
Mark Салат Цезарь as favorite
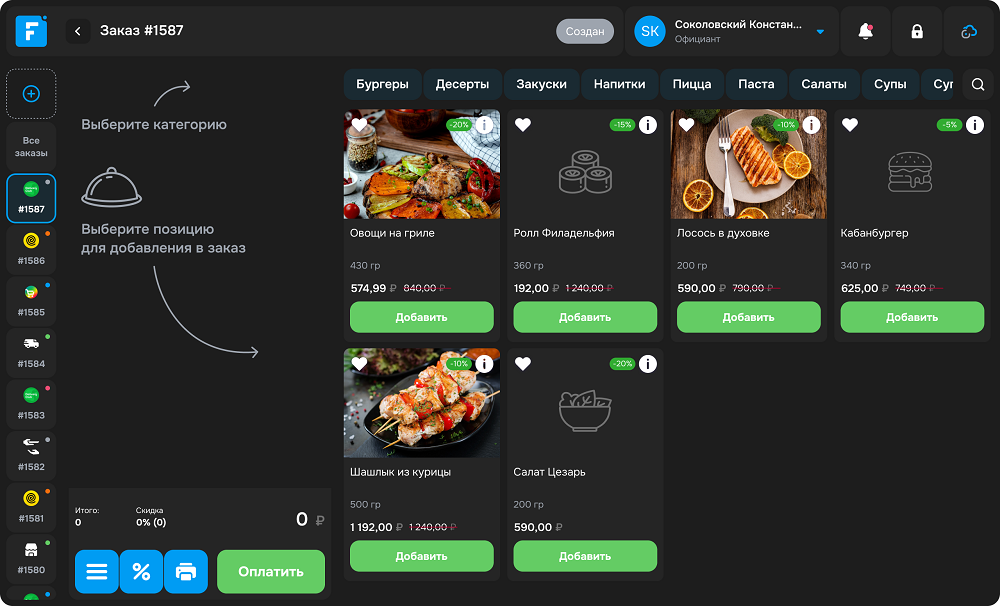[x=522, y=364]
